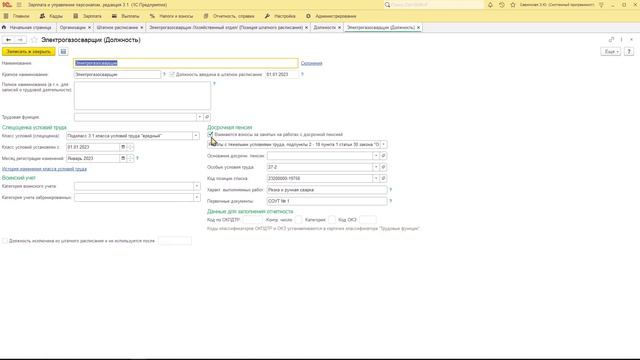Click the search magnifier icon
This screenshot has width=640, height=360.
click(x=387, y=5)
